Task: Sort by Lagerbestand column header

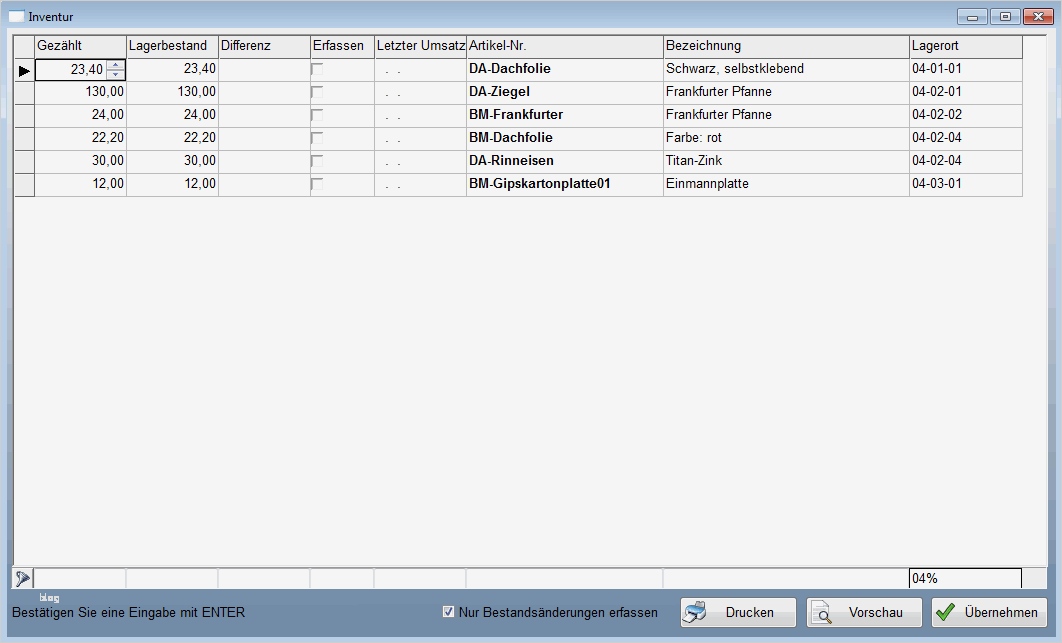Action: coord(173,46)
